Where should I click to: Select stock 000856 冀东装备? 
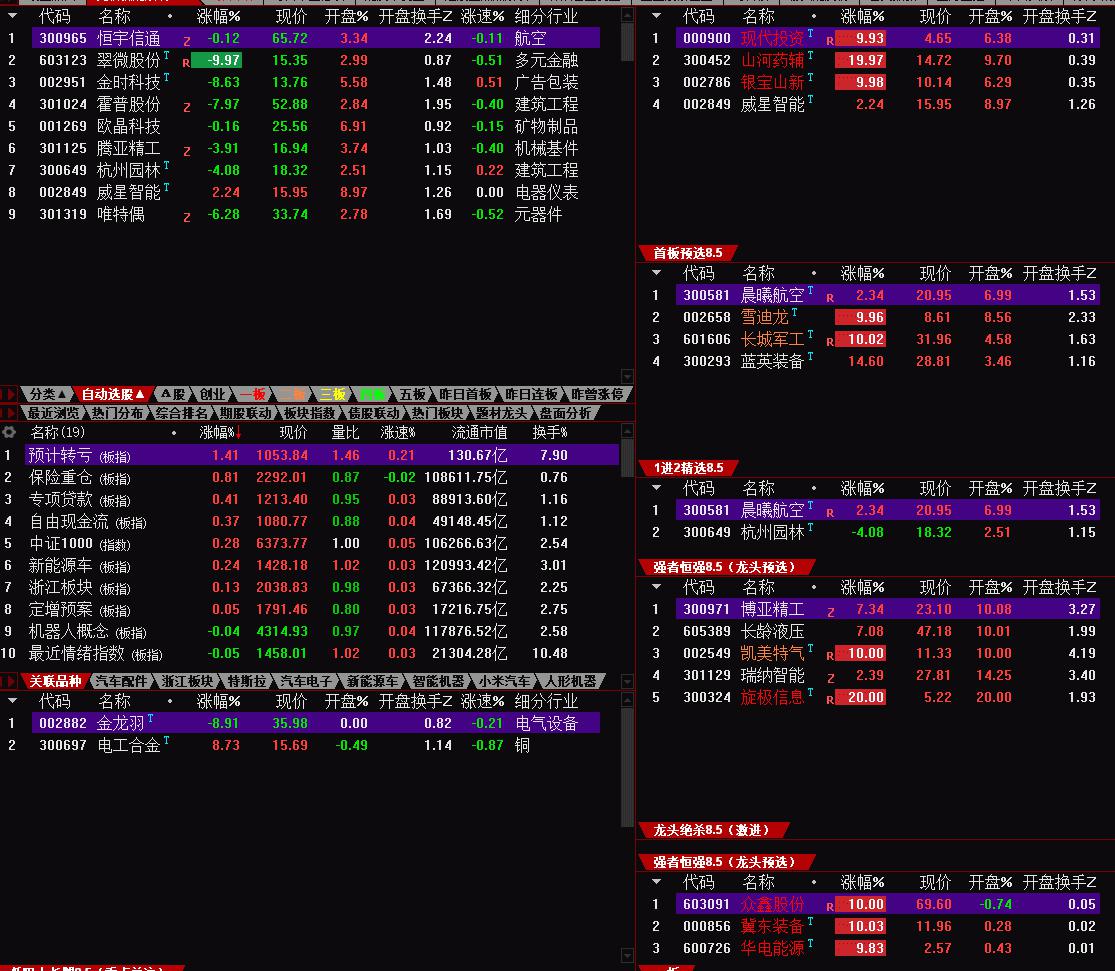(x=887, y=925)
